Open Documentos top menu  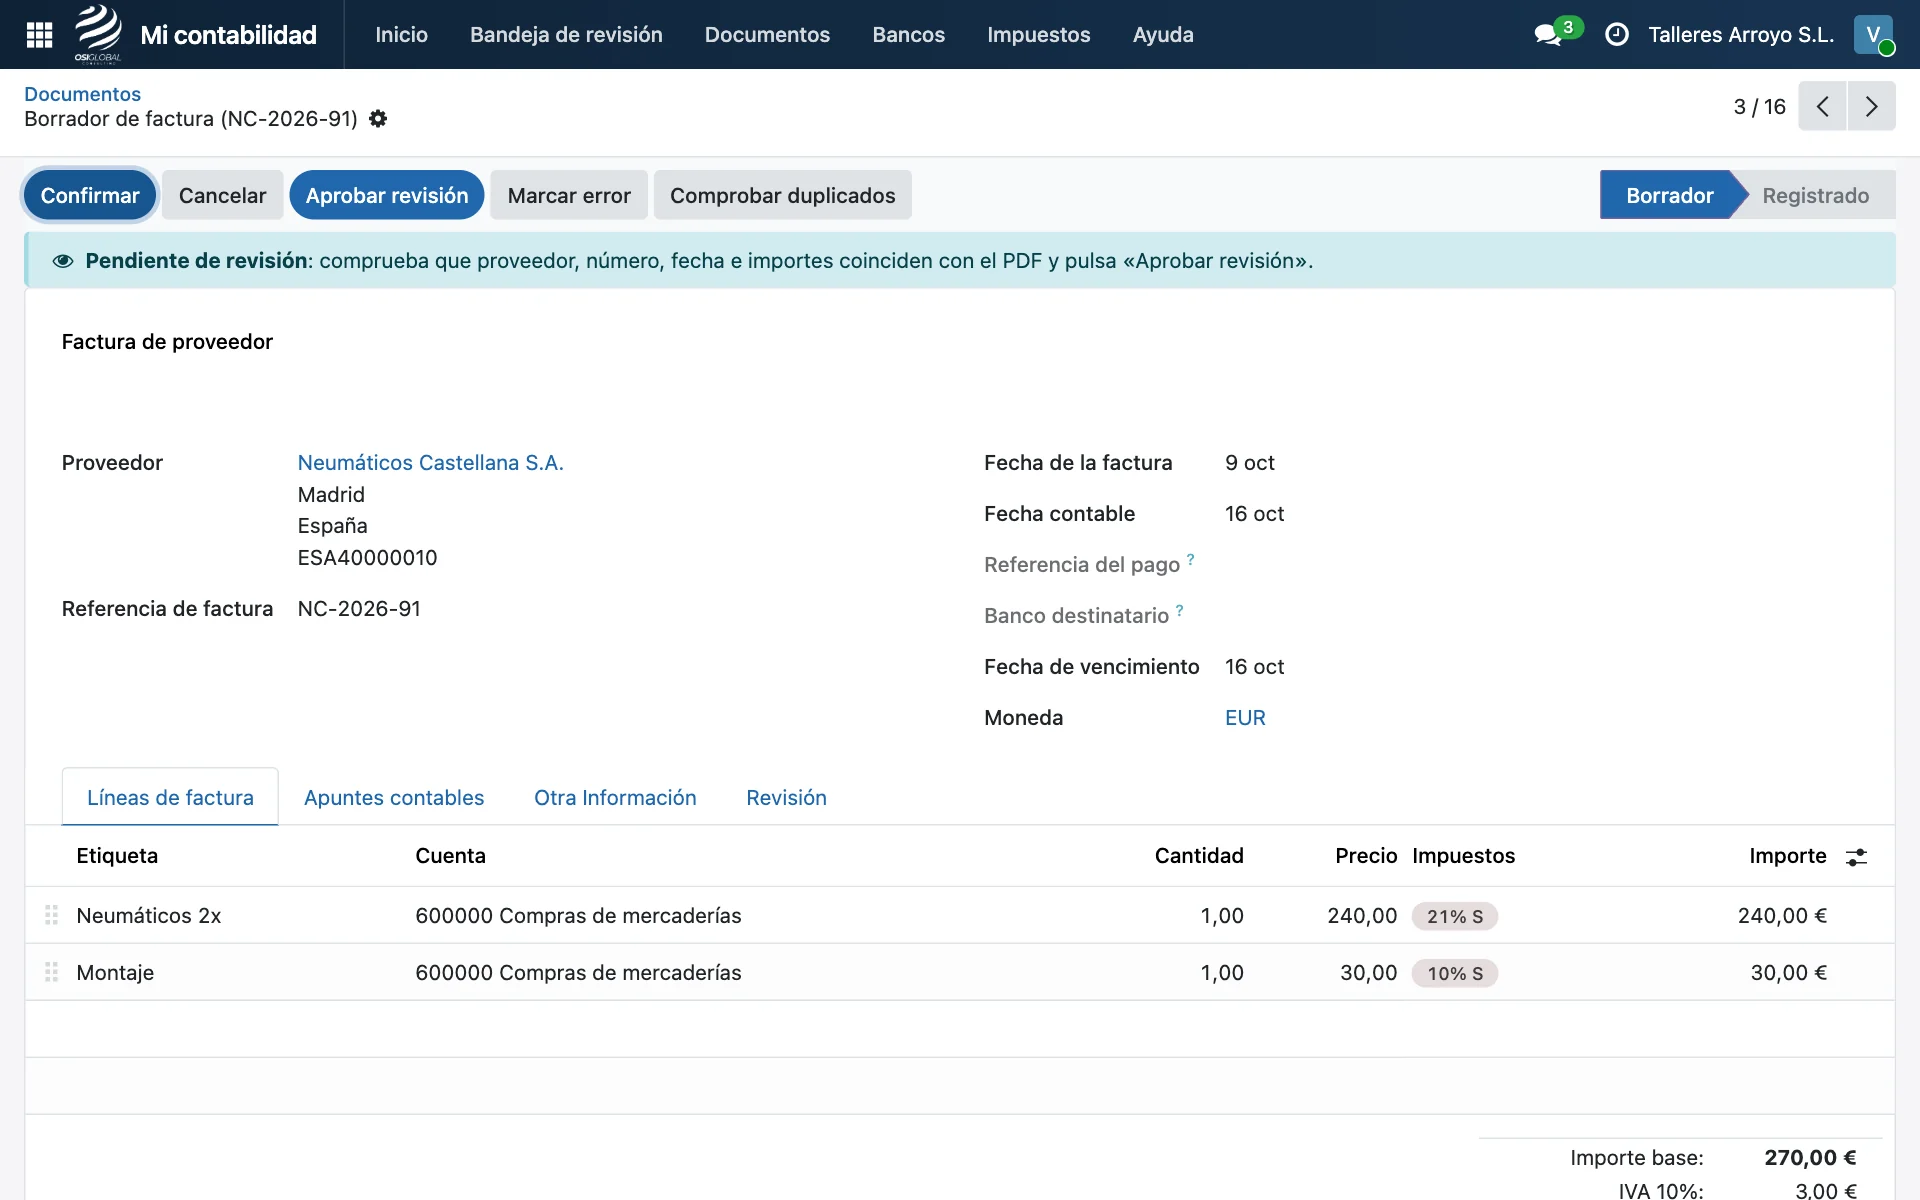[x=767, y=35]
